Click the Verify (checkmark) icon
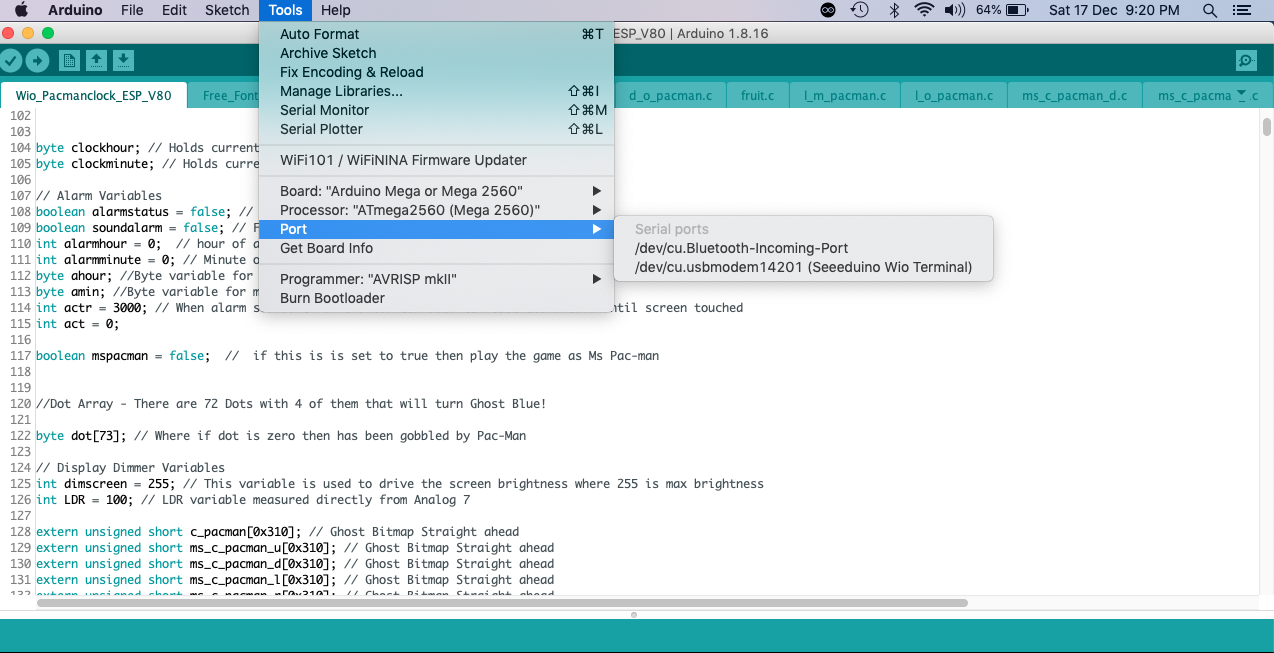The width and height of the screenshot is (1274, 653). click(x=12, y=60)
